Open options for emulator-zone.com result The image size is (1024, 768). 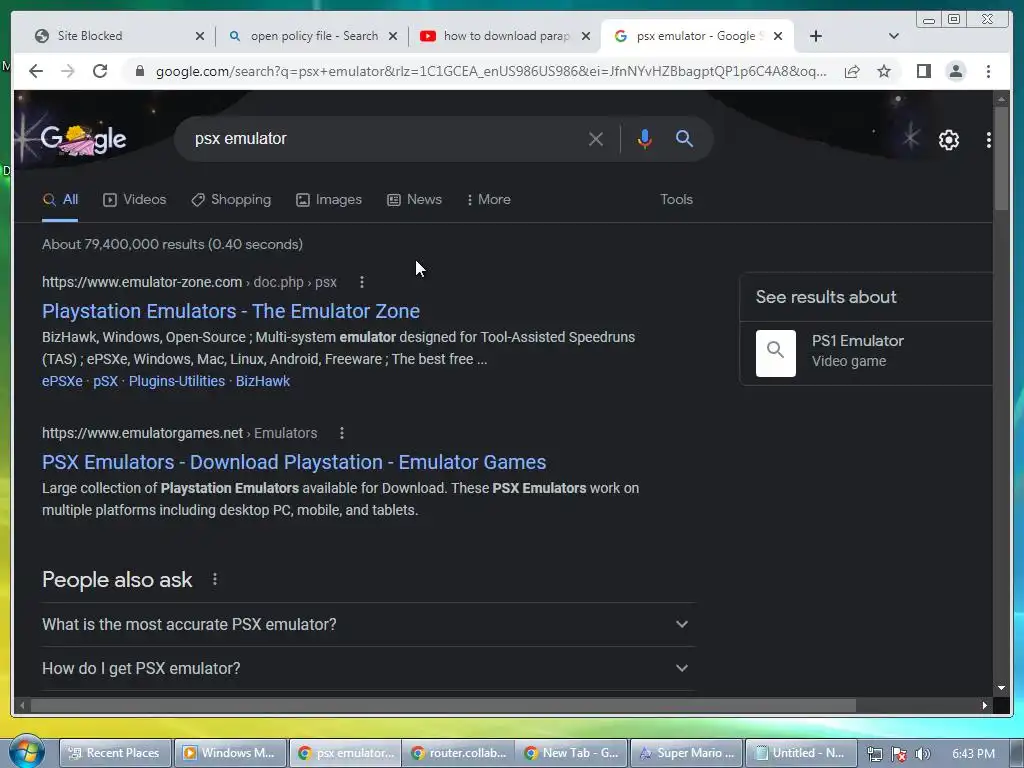click(x=362, y=282)
